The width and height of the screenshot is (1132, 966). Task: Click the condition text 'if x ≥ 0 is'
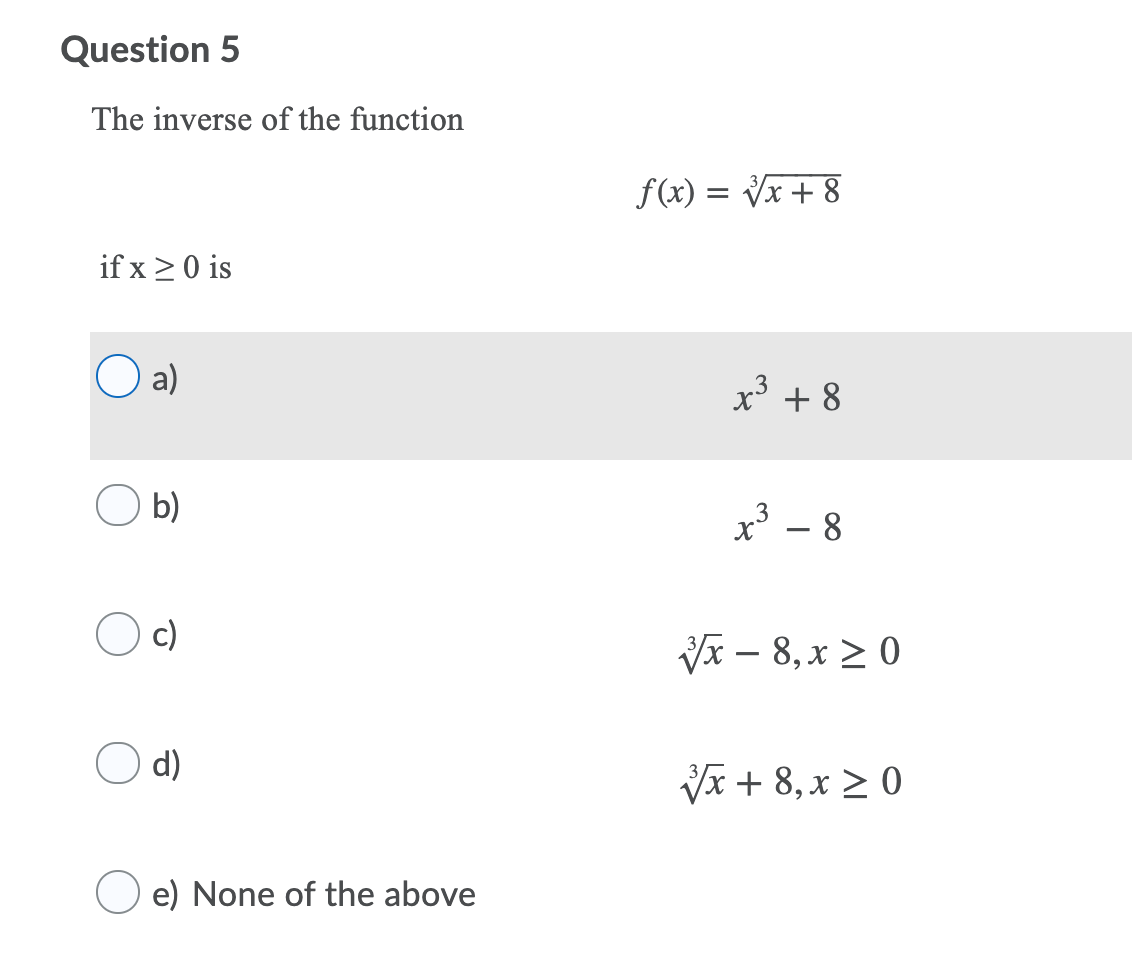pos(166,267)
